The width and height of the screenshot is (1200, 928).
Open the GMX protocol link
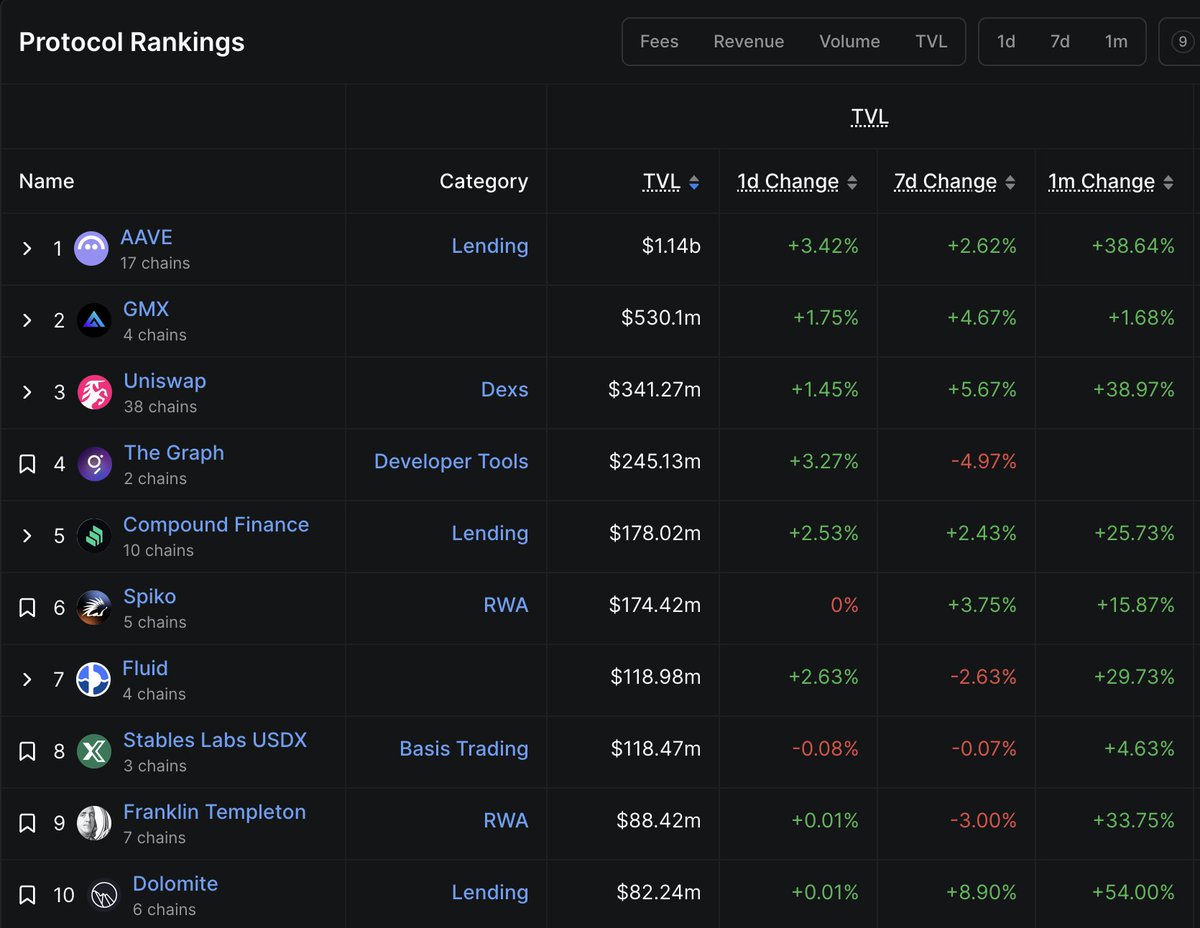click(x=146, y=309)
